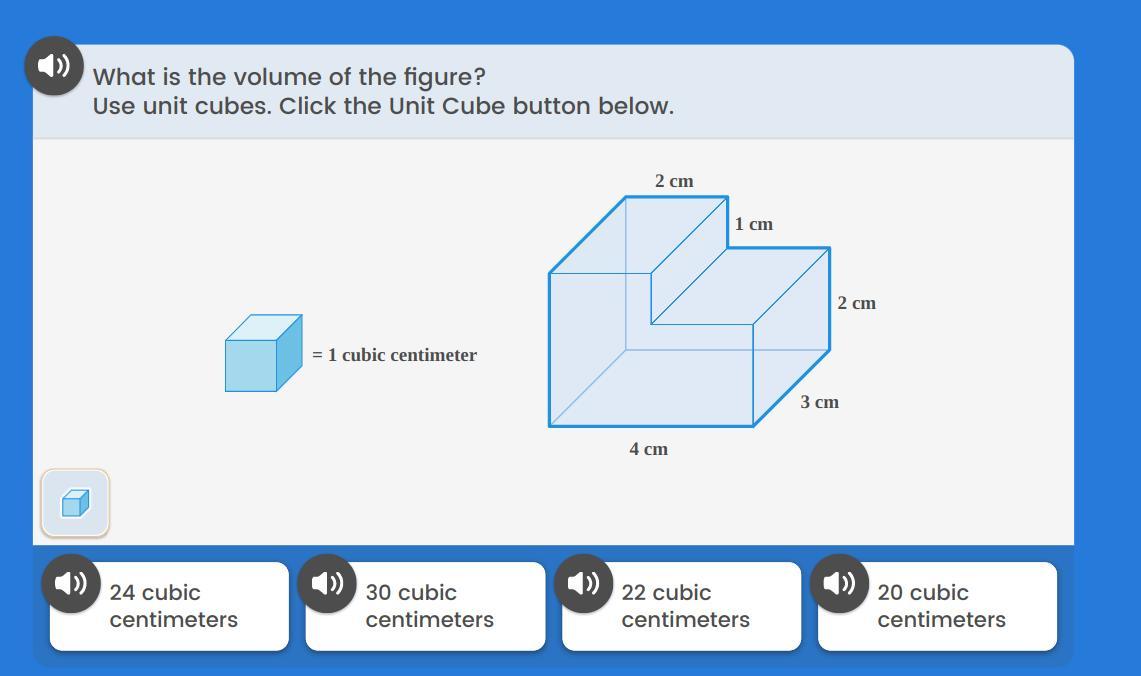Click the L-shaped 3D figure
The height and width of the screenshot is (676, 1141).
click(689, 311)
